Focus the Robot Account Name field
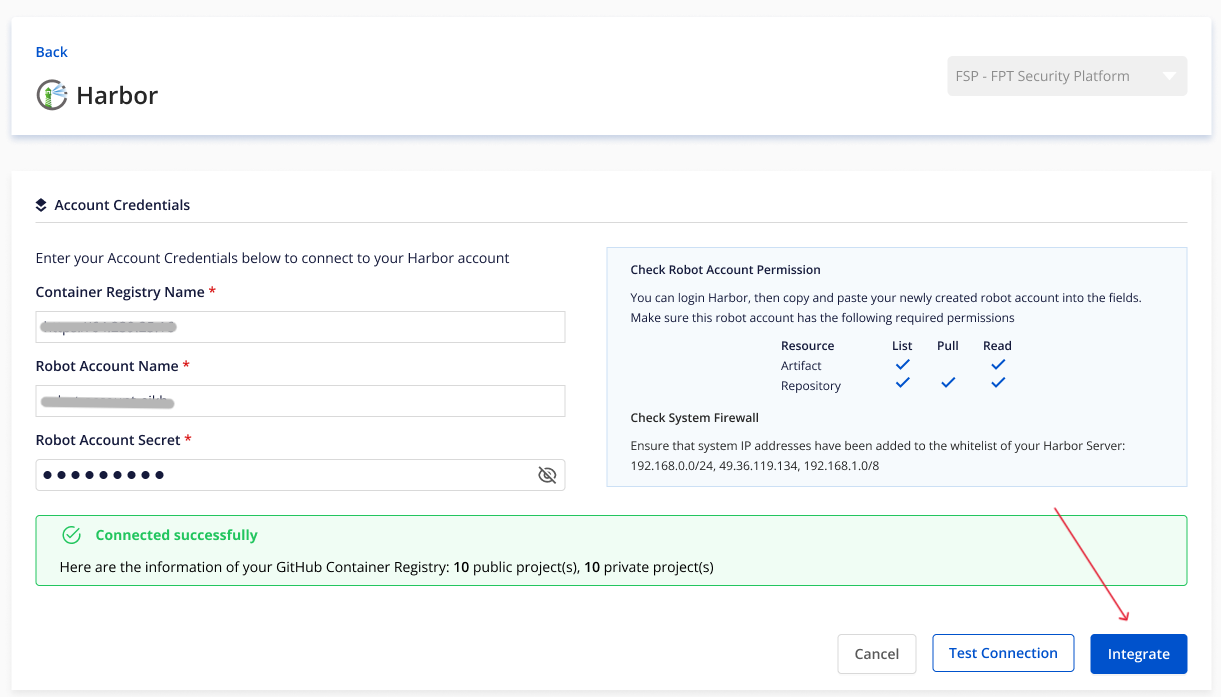This screenshot has height=697, width=1221. click(300, 401)
